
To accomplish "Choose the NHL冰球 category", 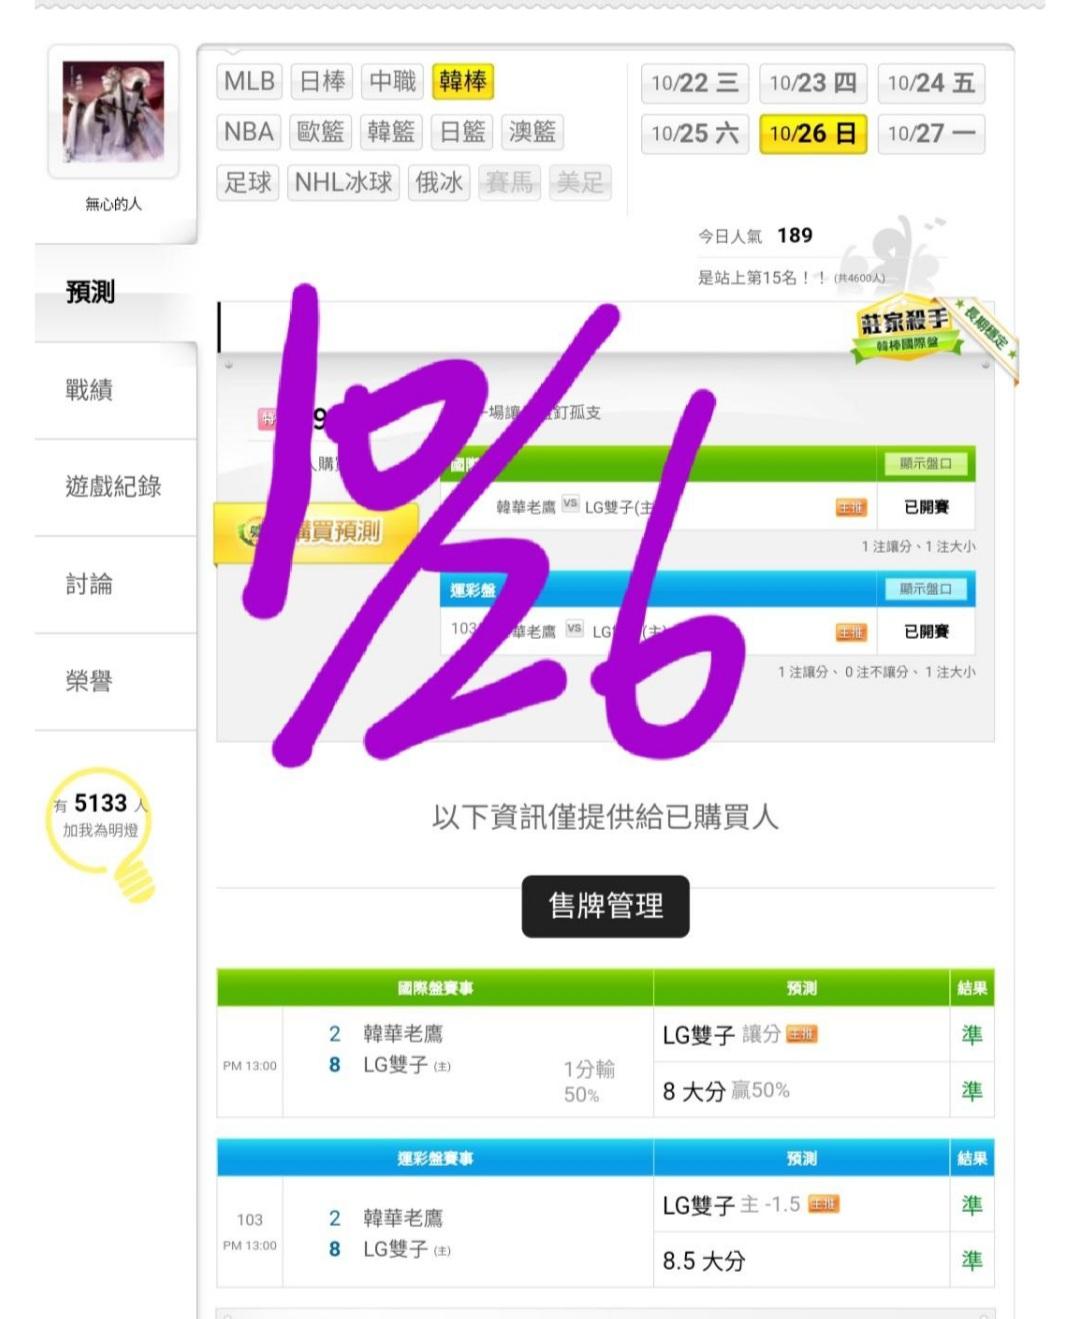I will point(344,182).
